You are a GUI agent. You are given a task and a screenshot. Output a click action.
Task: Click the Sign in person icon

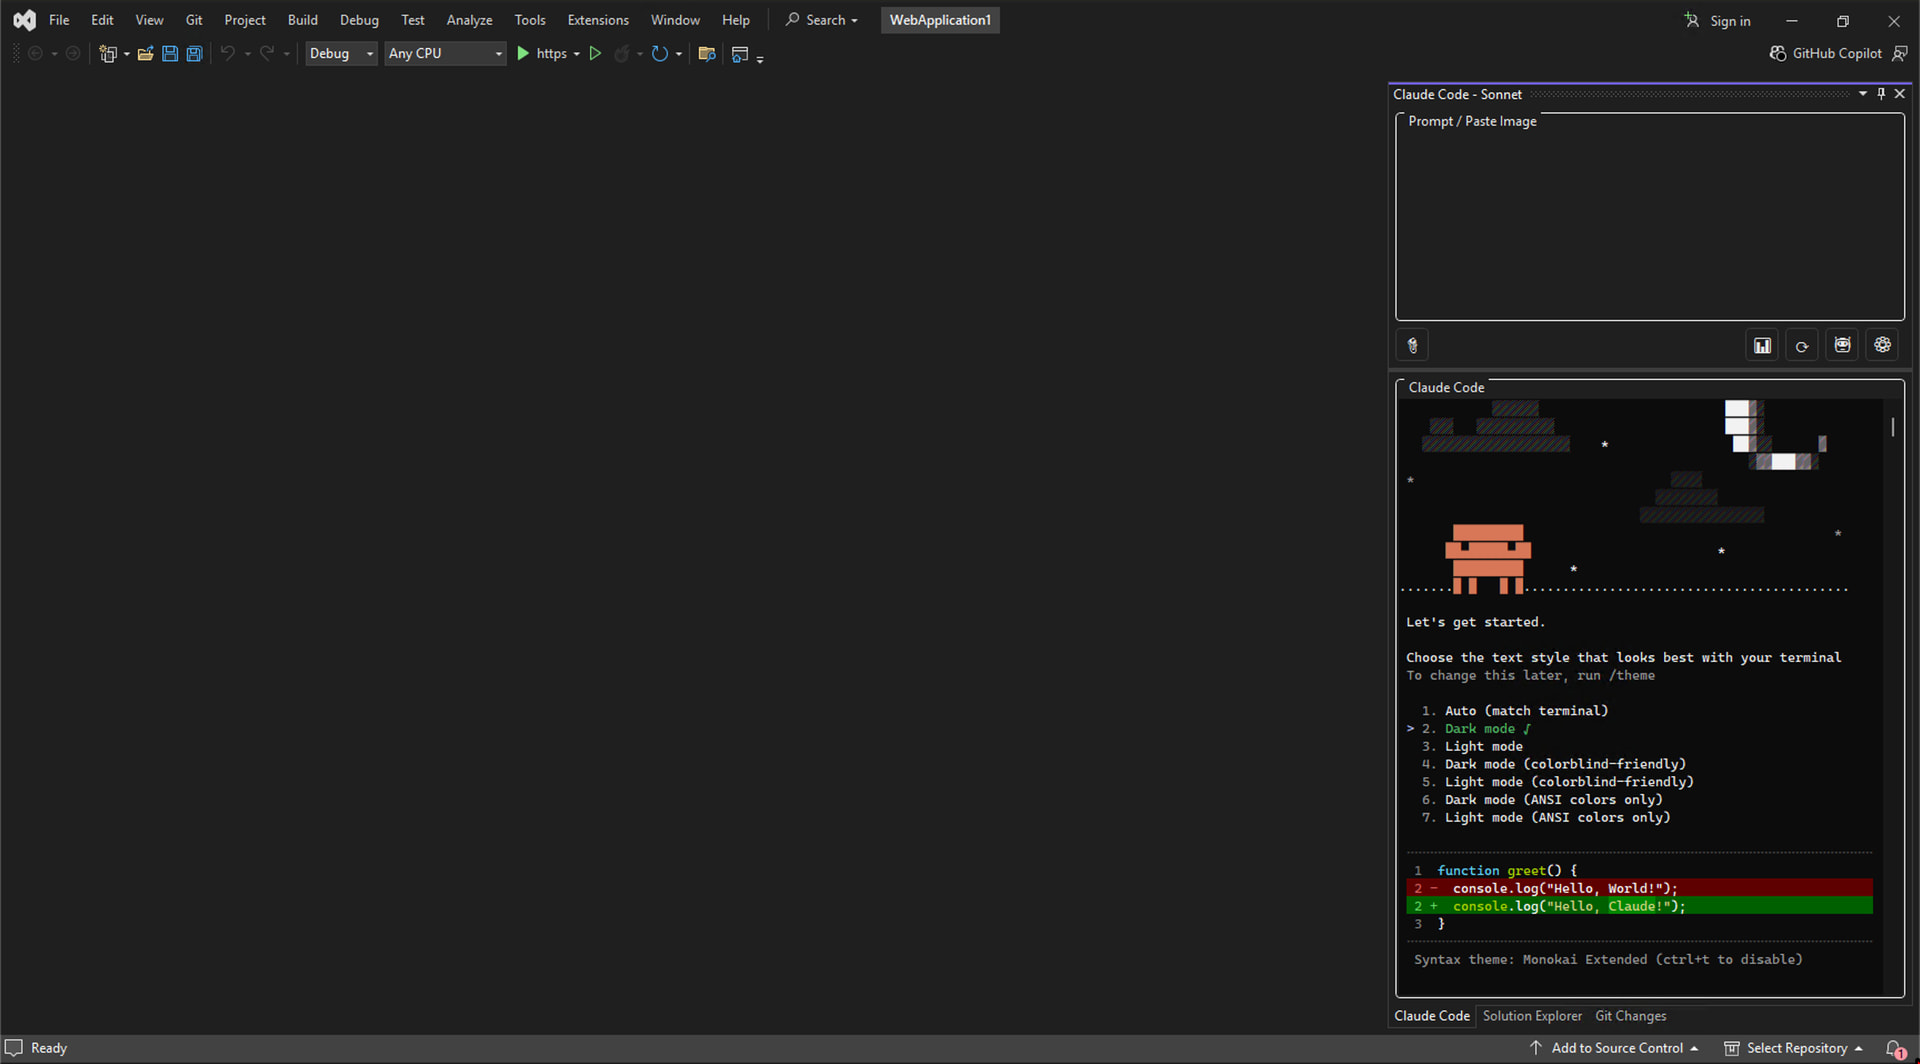[1691, 20]
